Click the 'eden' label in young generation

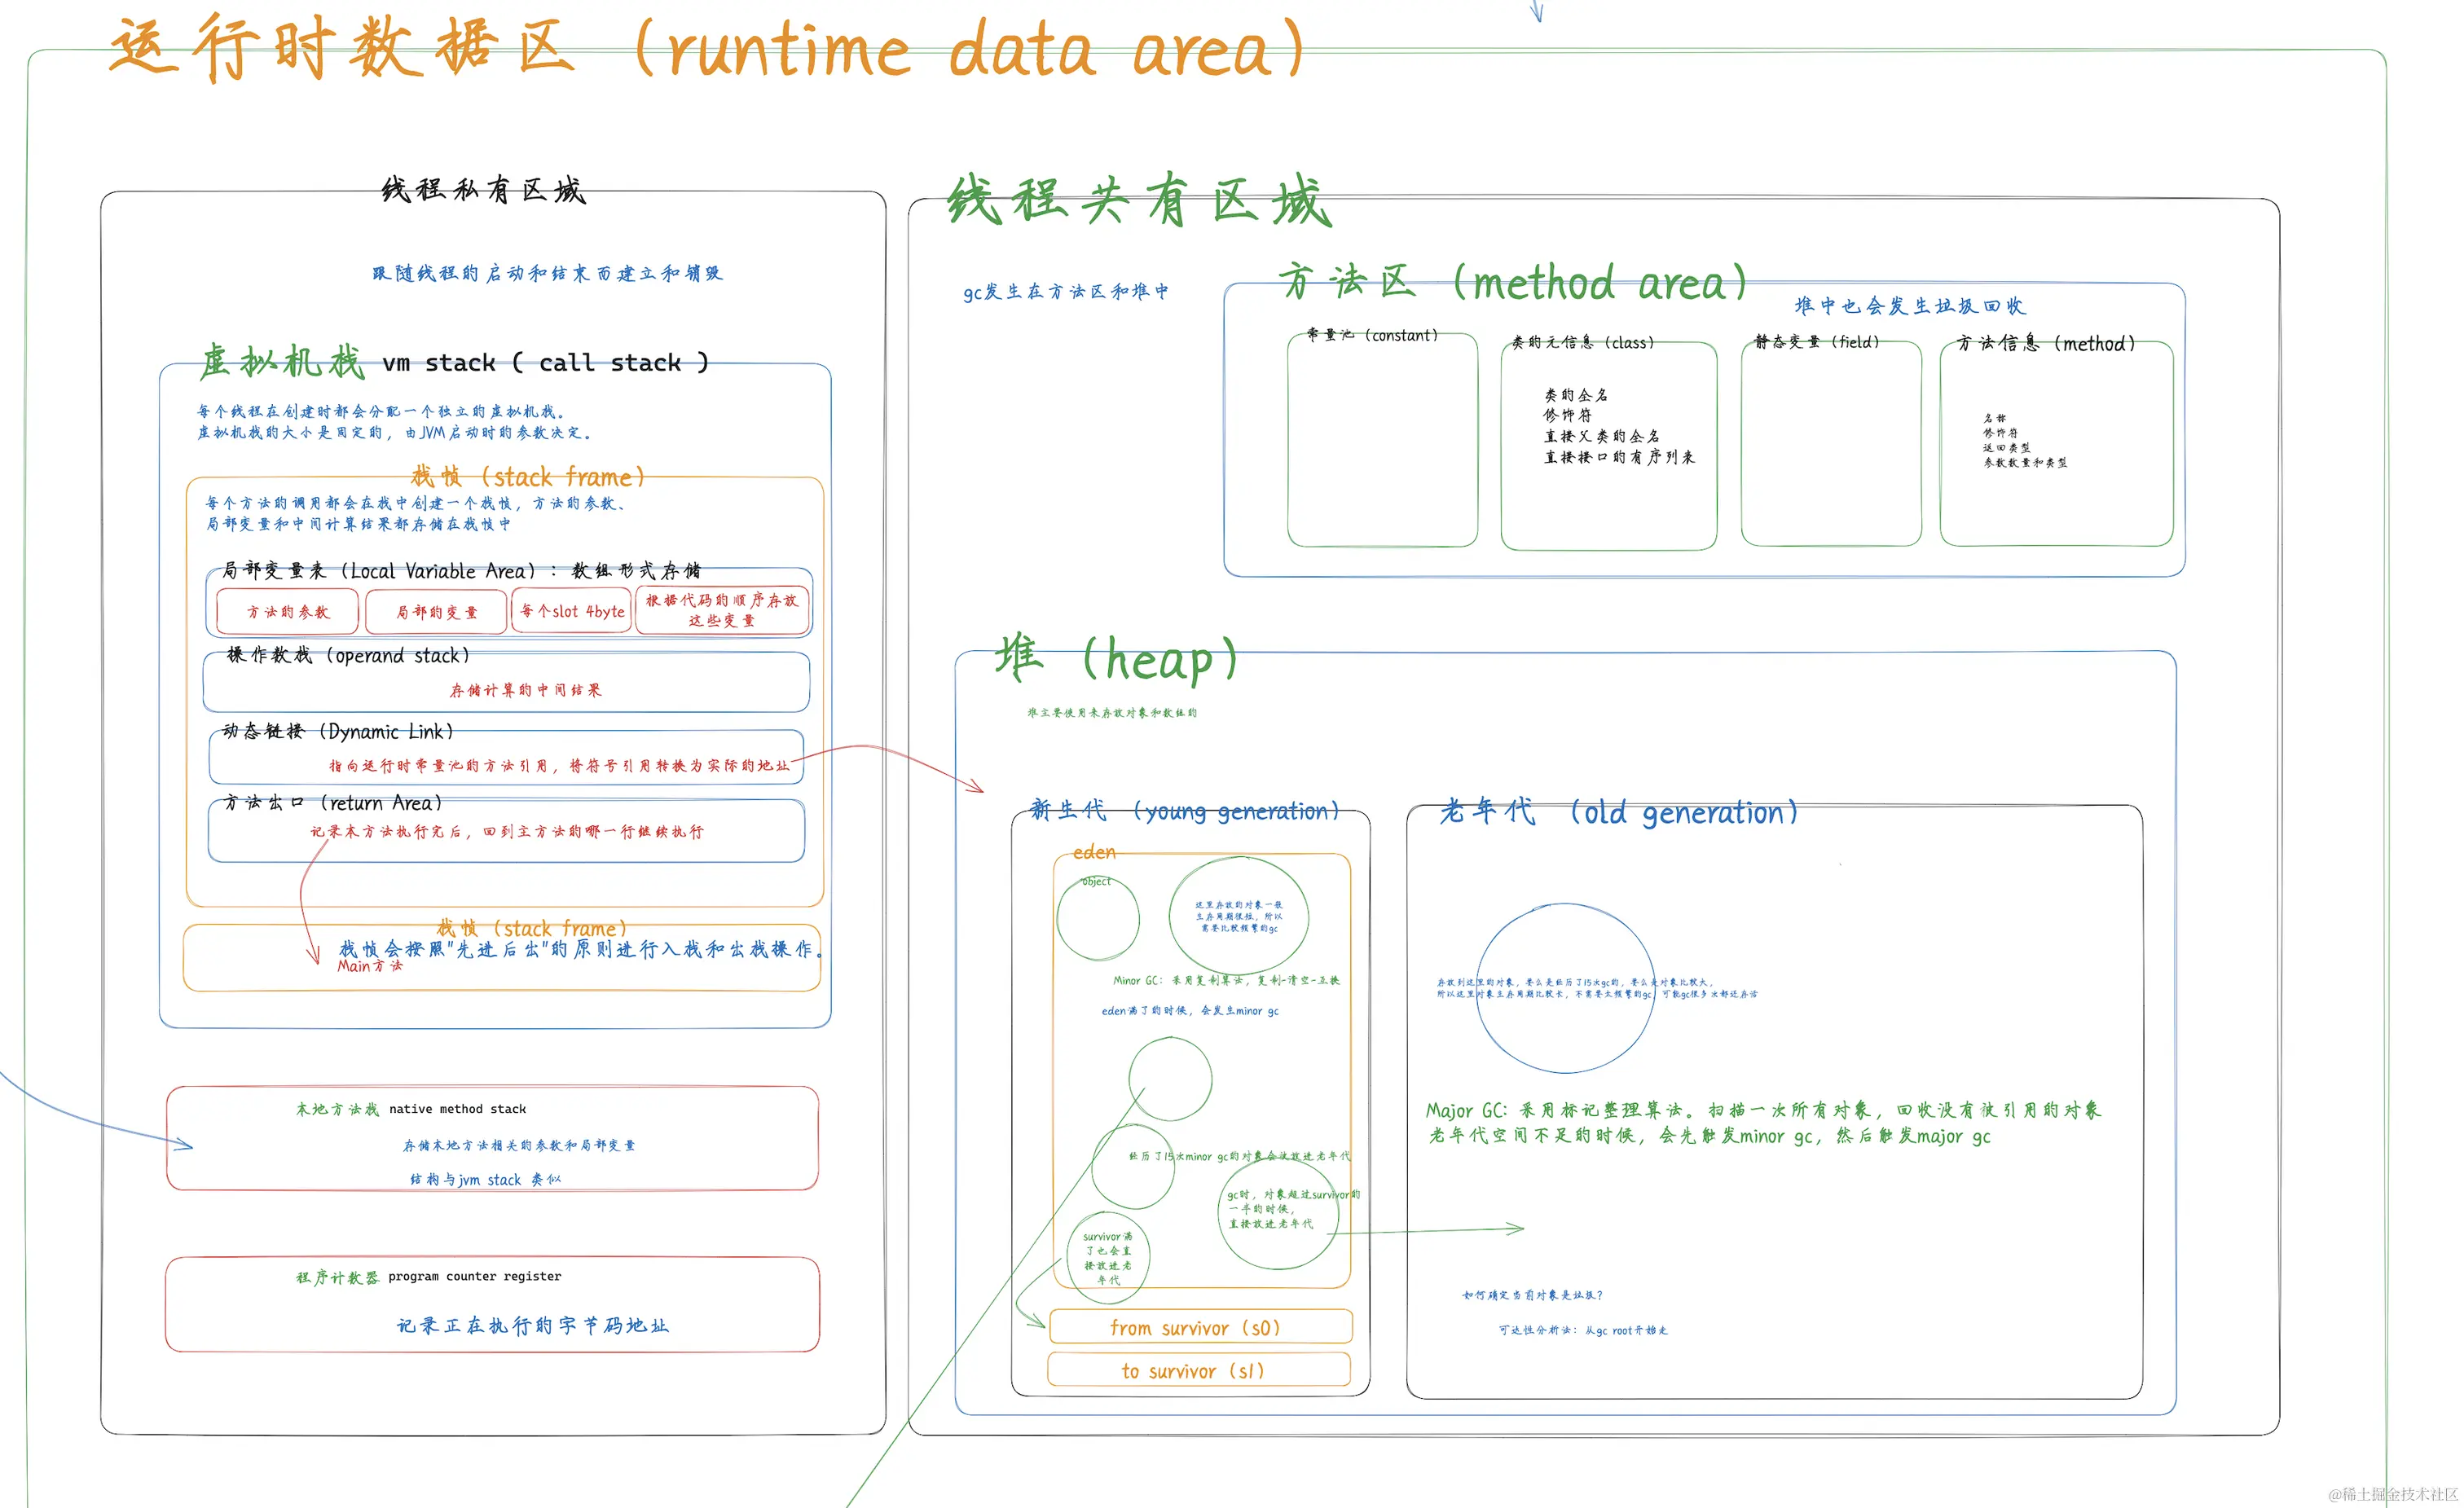click(x=1094, y=852)
